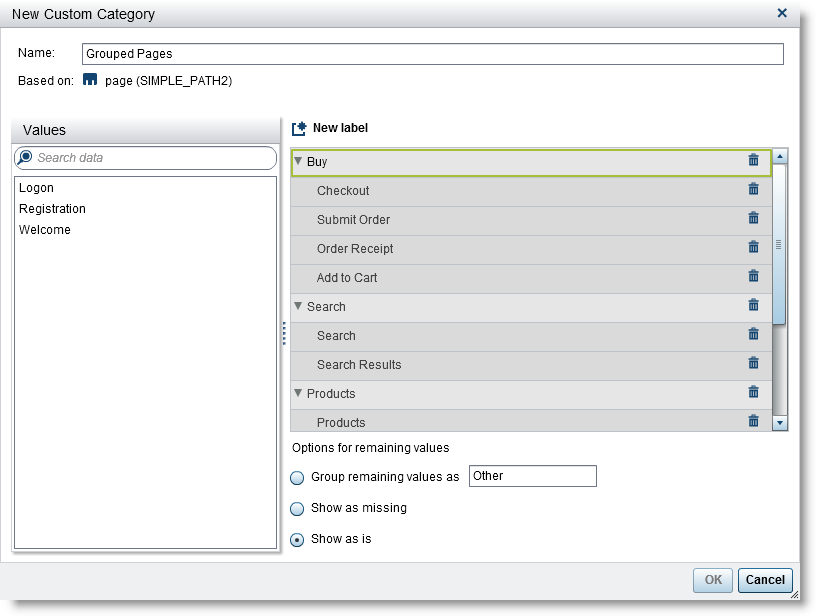Screen dimensions: 816x616
Task: Collapse the Buy group
Action: coord(298,161)
